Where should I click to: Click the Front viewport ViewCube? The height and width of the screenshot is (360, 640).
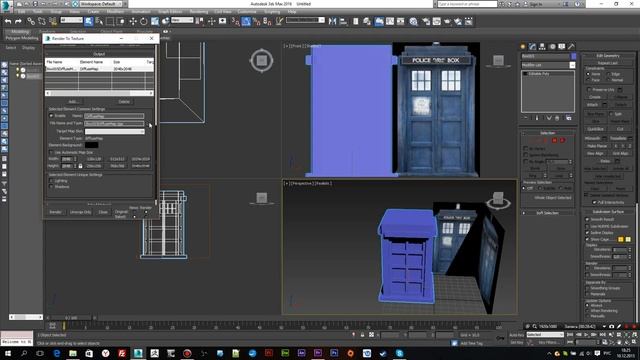tap(498, 61)
